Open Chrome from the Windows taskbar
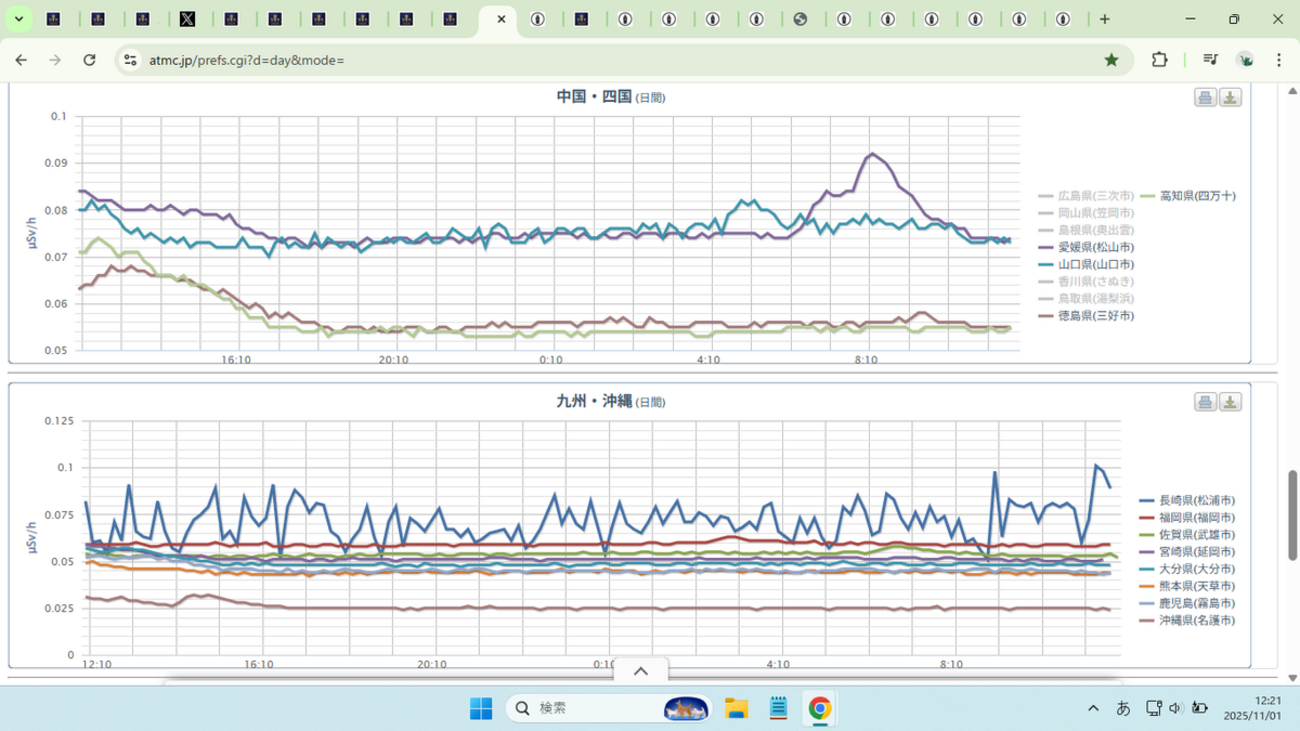The image size is (1300, 731). coord(820,709)
